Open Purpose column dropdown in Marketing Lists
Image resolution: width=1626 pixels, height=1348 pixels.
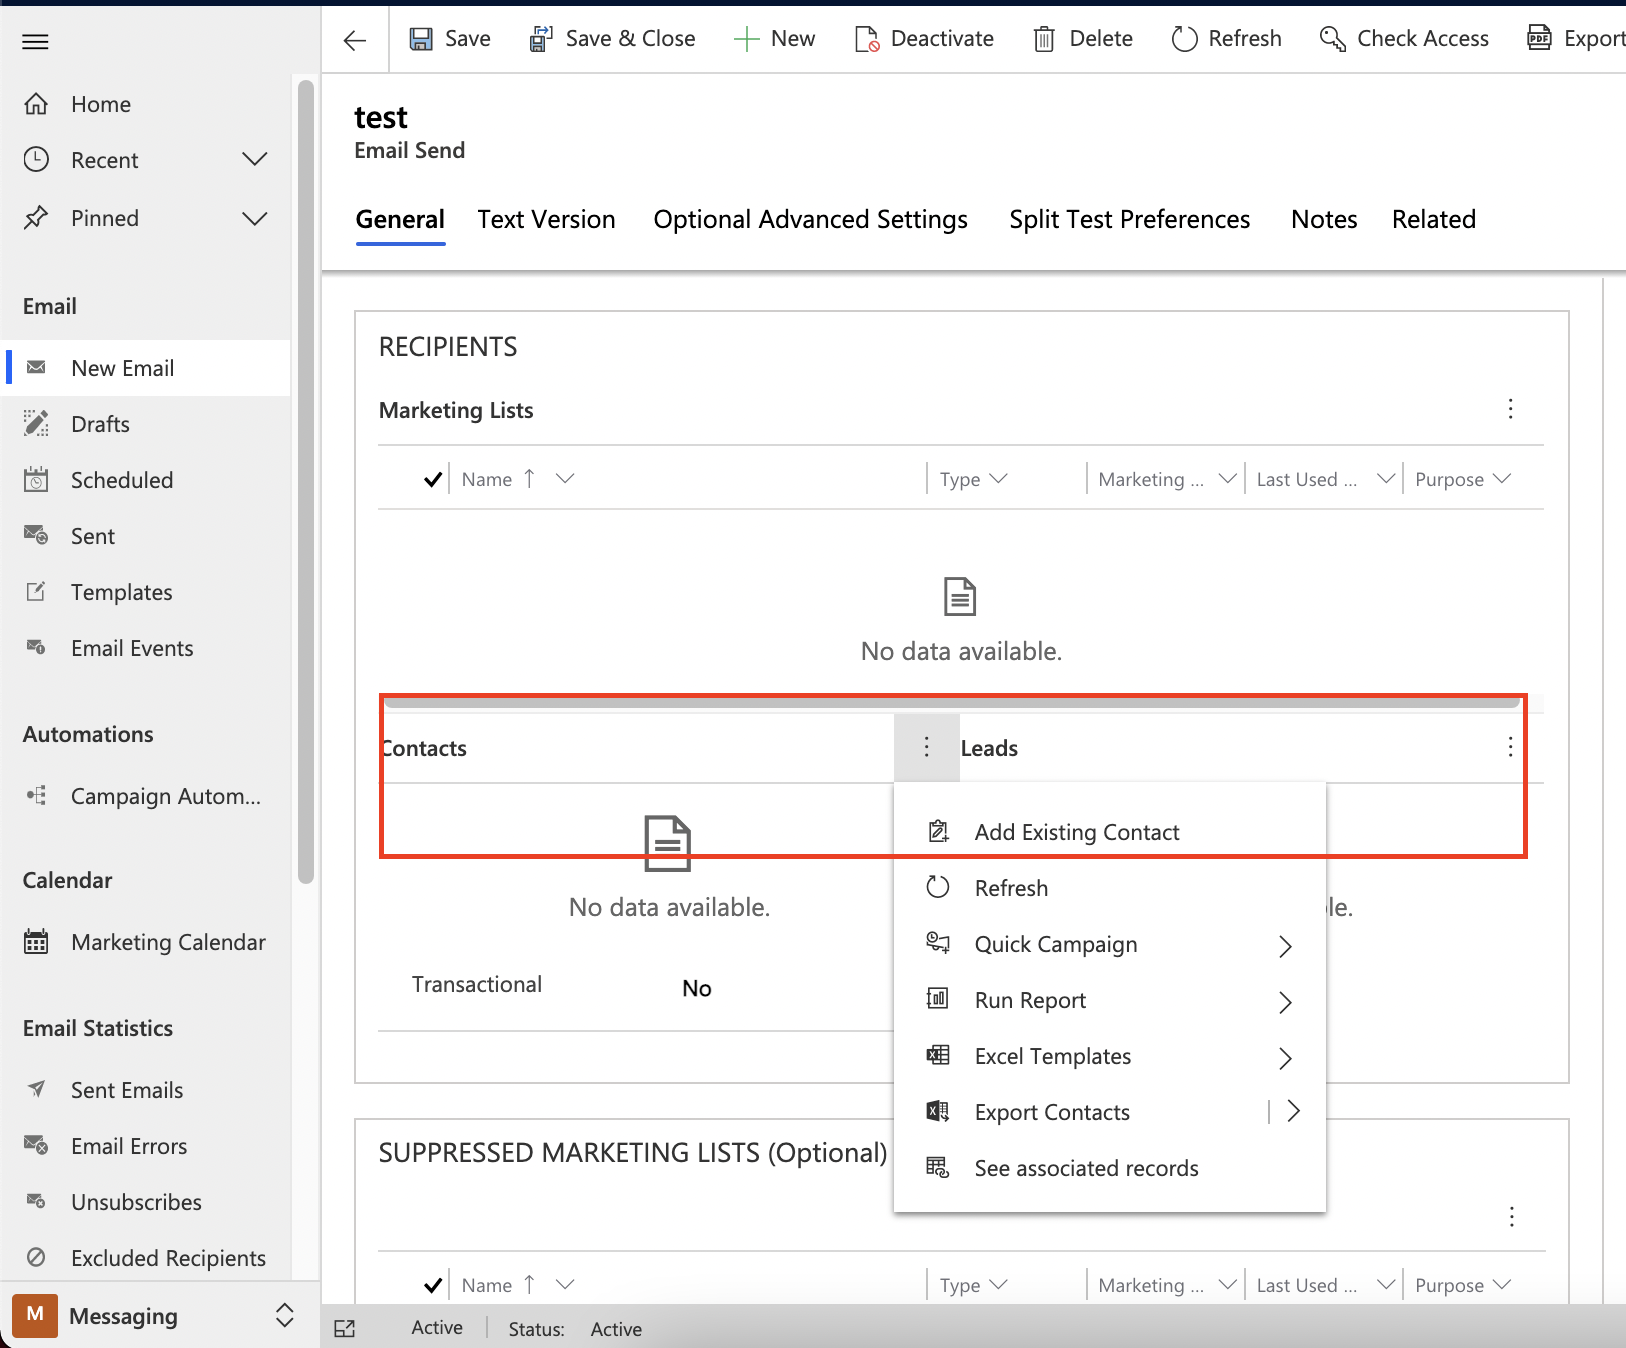(x=1501, y=479)
